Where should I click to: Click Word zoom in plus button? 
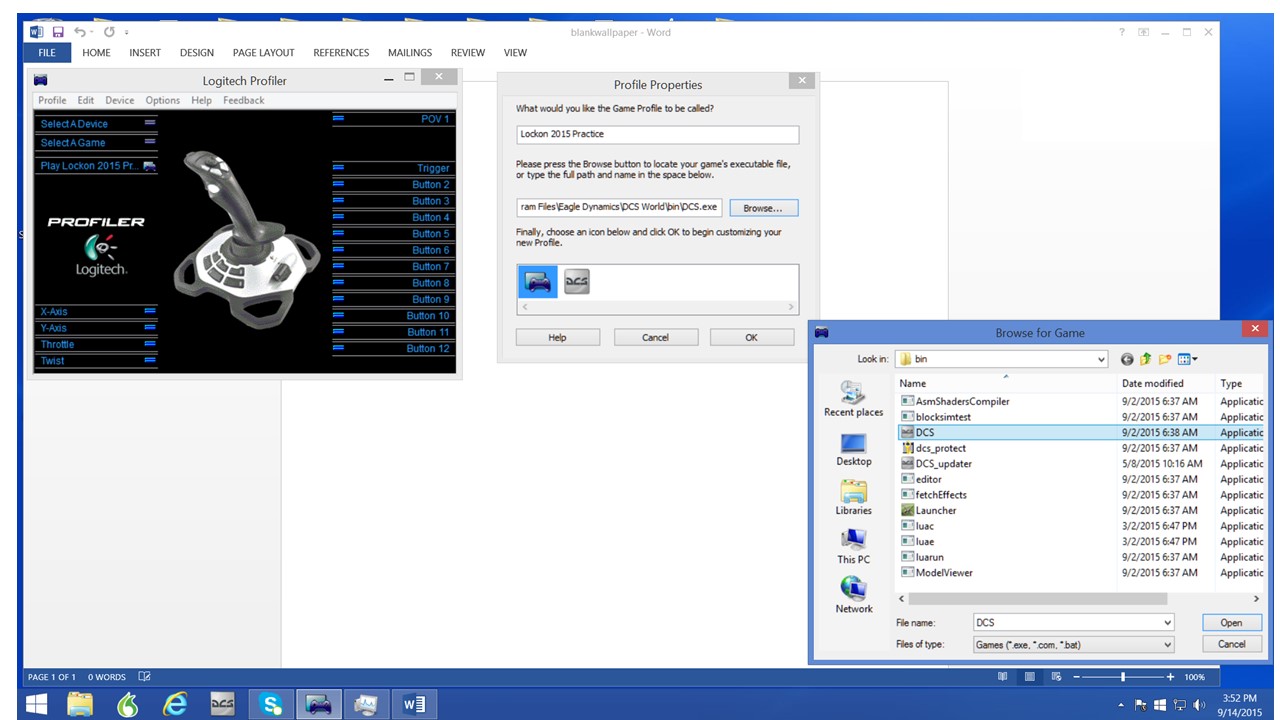point(1172,677)
